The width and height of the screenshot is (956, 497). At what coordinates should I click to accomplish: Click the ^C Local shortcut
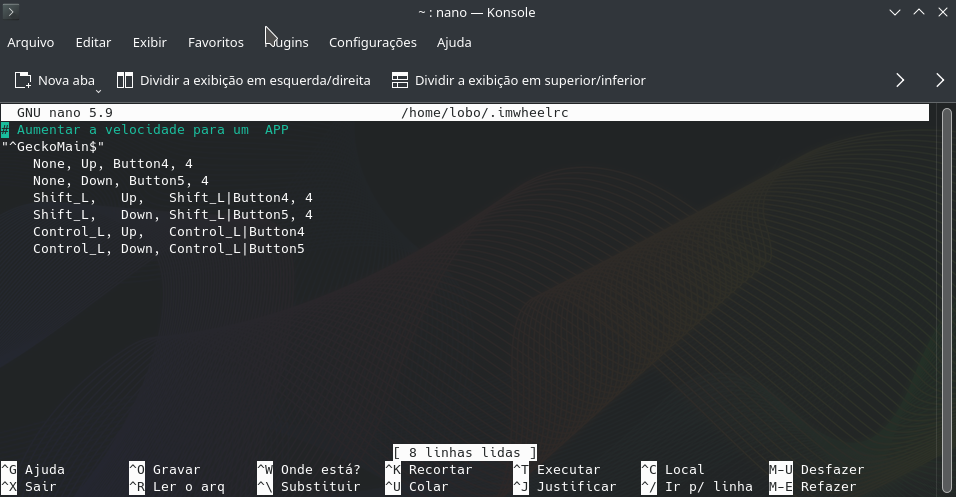[x=672, y=470]
